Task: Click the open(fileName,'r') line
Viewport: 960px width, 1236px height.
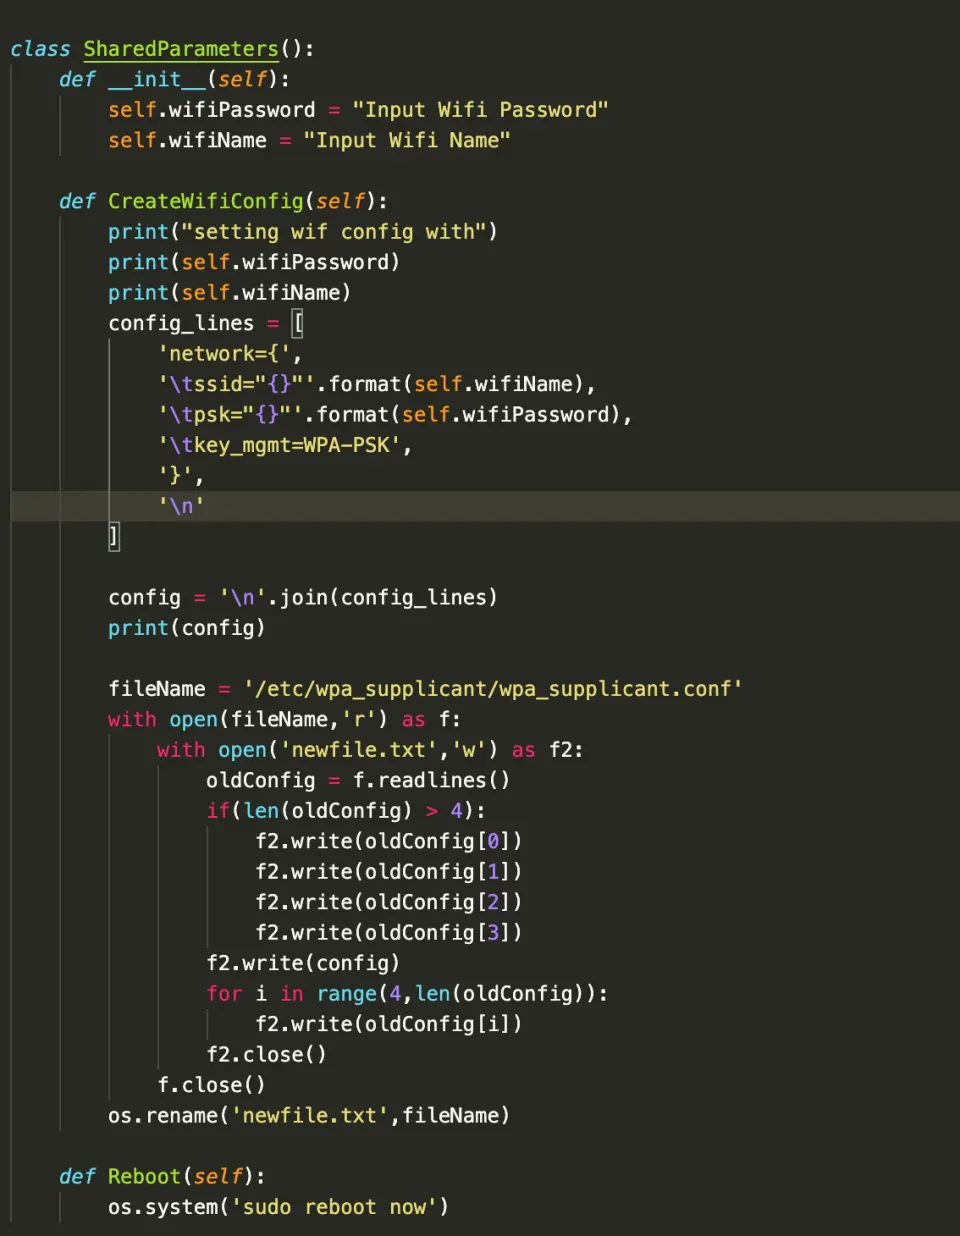Action: pyautogui.click(x=284, y=720)
